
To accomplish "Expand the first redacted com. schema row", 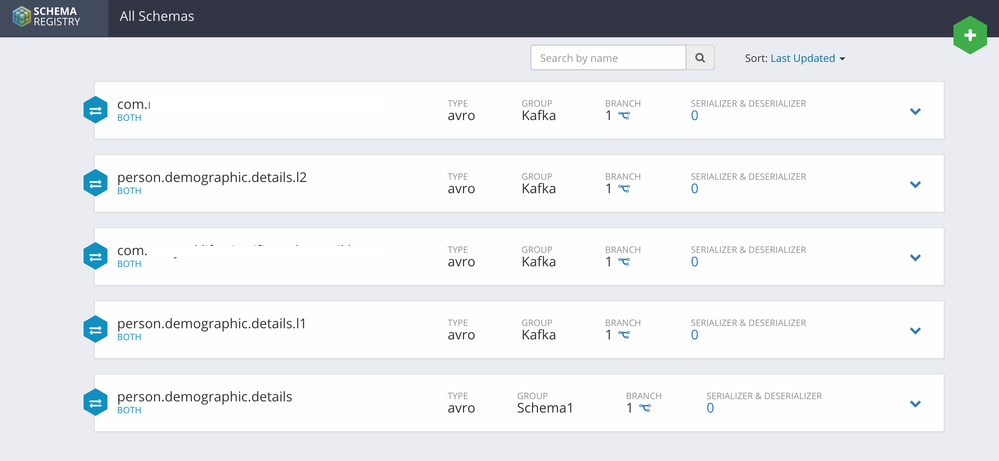I will [914, 111].
